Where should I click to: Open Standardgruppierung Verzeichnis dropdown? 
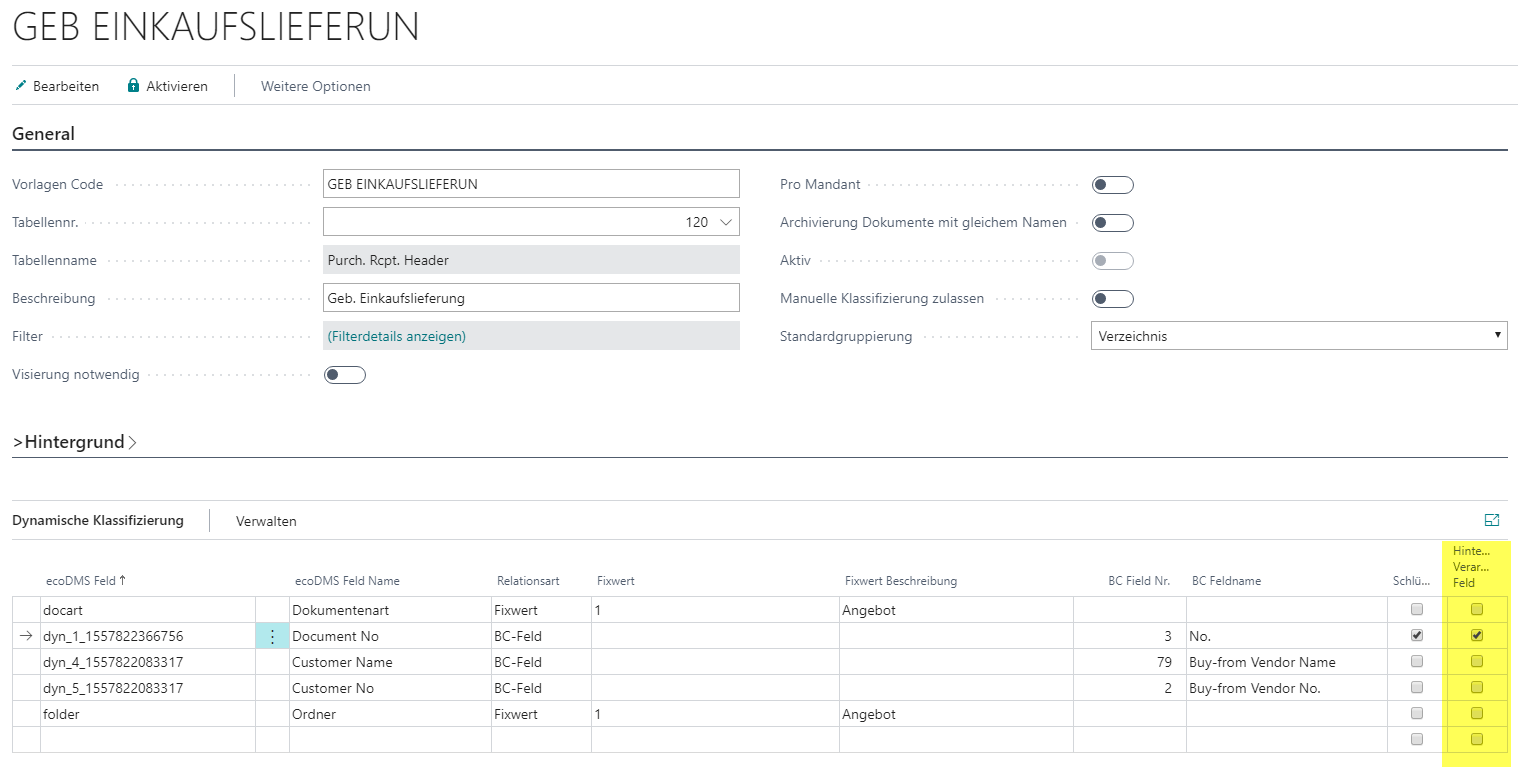click(x=1299, y=336)
